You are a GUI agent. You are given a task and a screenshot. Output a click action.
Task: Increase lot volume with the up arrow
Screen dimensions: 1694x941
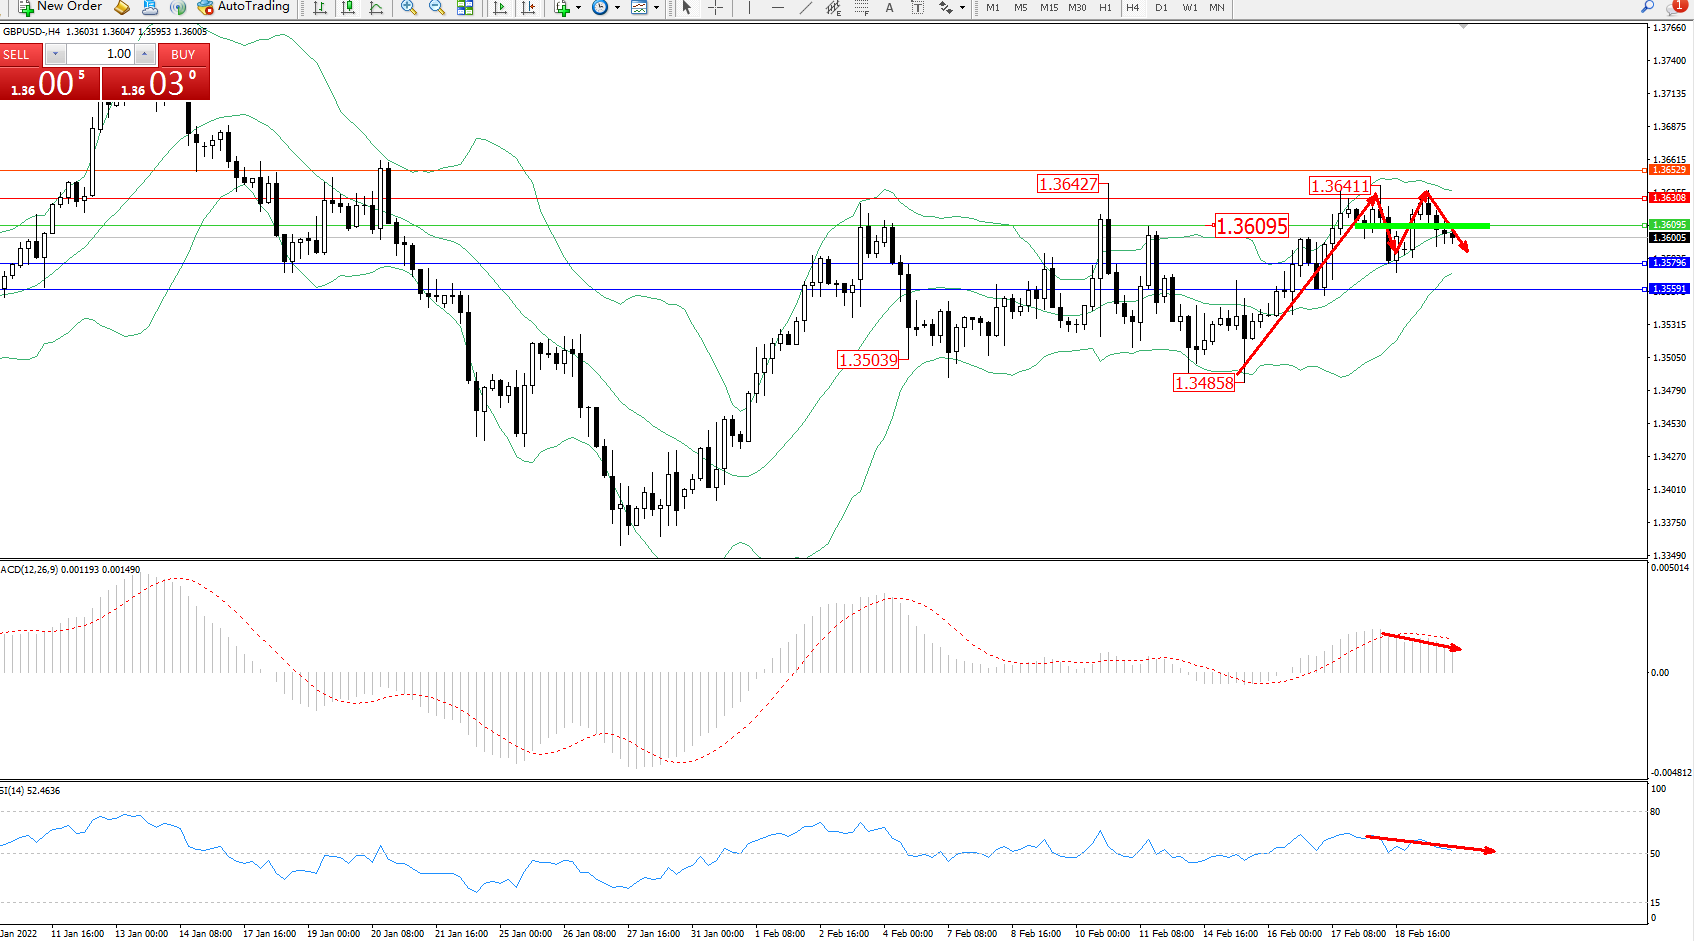point(145,54)
